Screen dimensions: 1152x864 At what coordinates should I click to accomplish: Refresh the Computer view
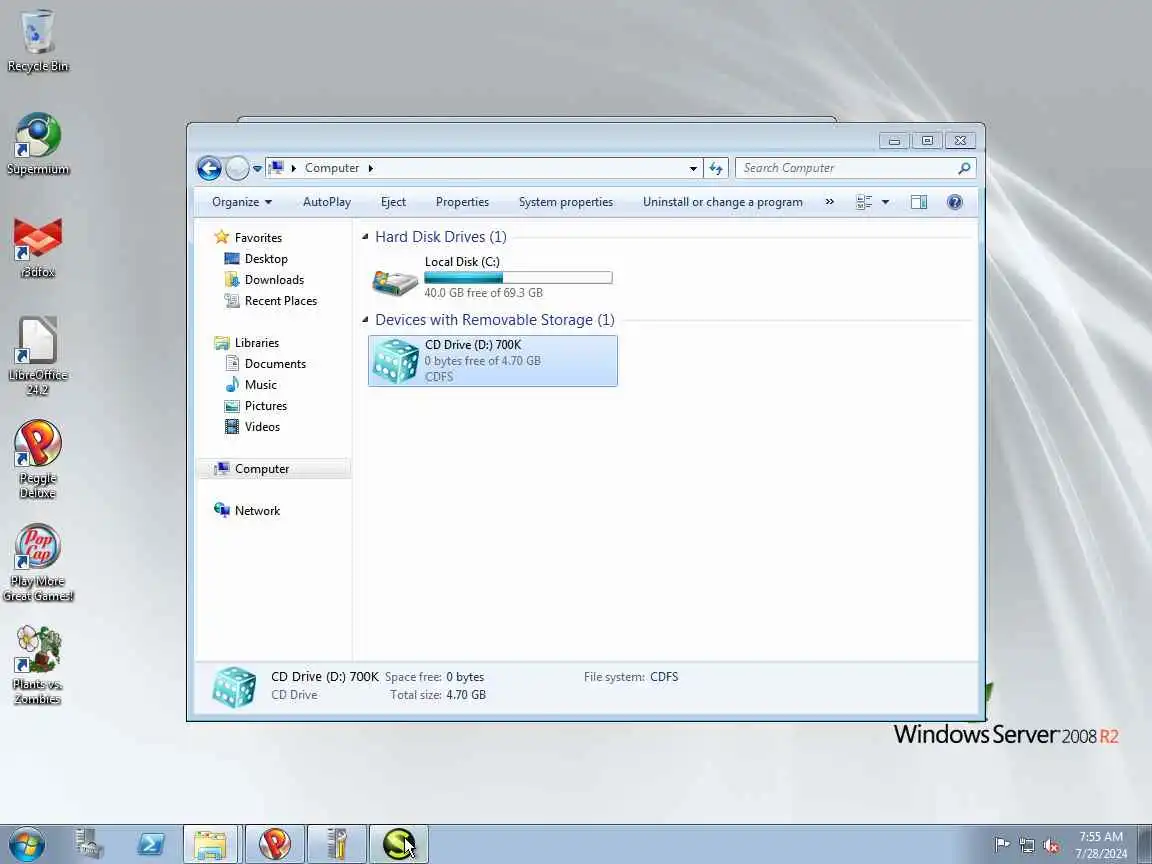(716, 168)
